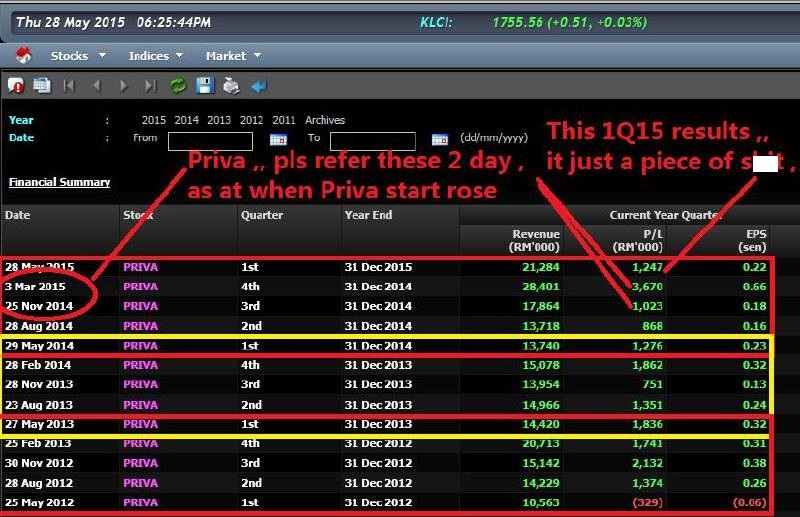
Task: Open the To date calendar picker
Action: 440,139
